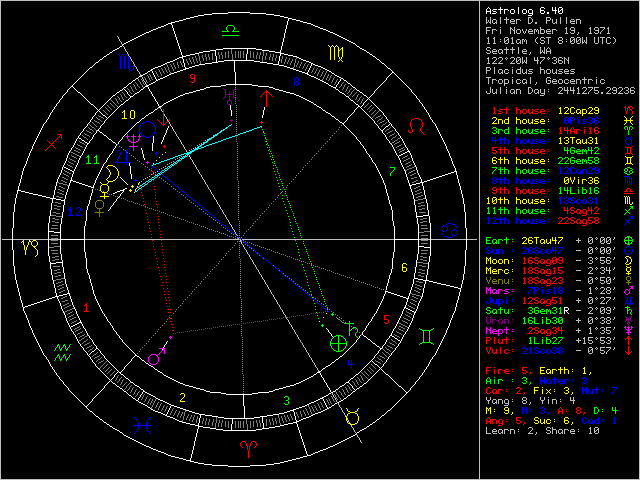Select the 'Placidus houses' line
The image size is (640, 480).
[530, 71]
